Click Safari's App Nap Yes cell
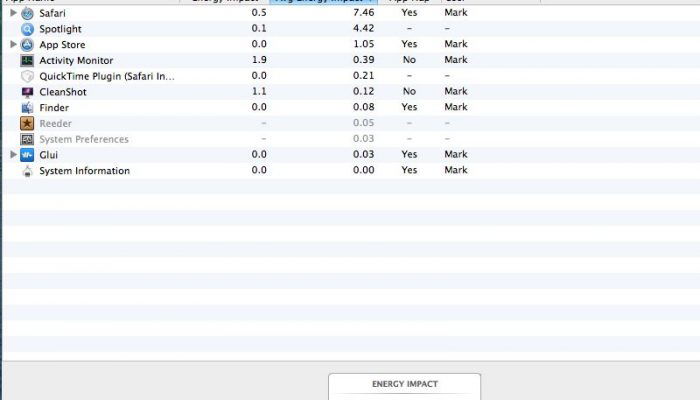The height and width of the screenshot is (400, 700). (409, 12)
